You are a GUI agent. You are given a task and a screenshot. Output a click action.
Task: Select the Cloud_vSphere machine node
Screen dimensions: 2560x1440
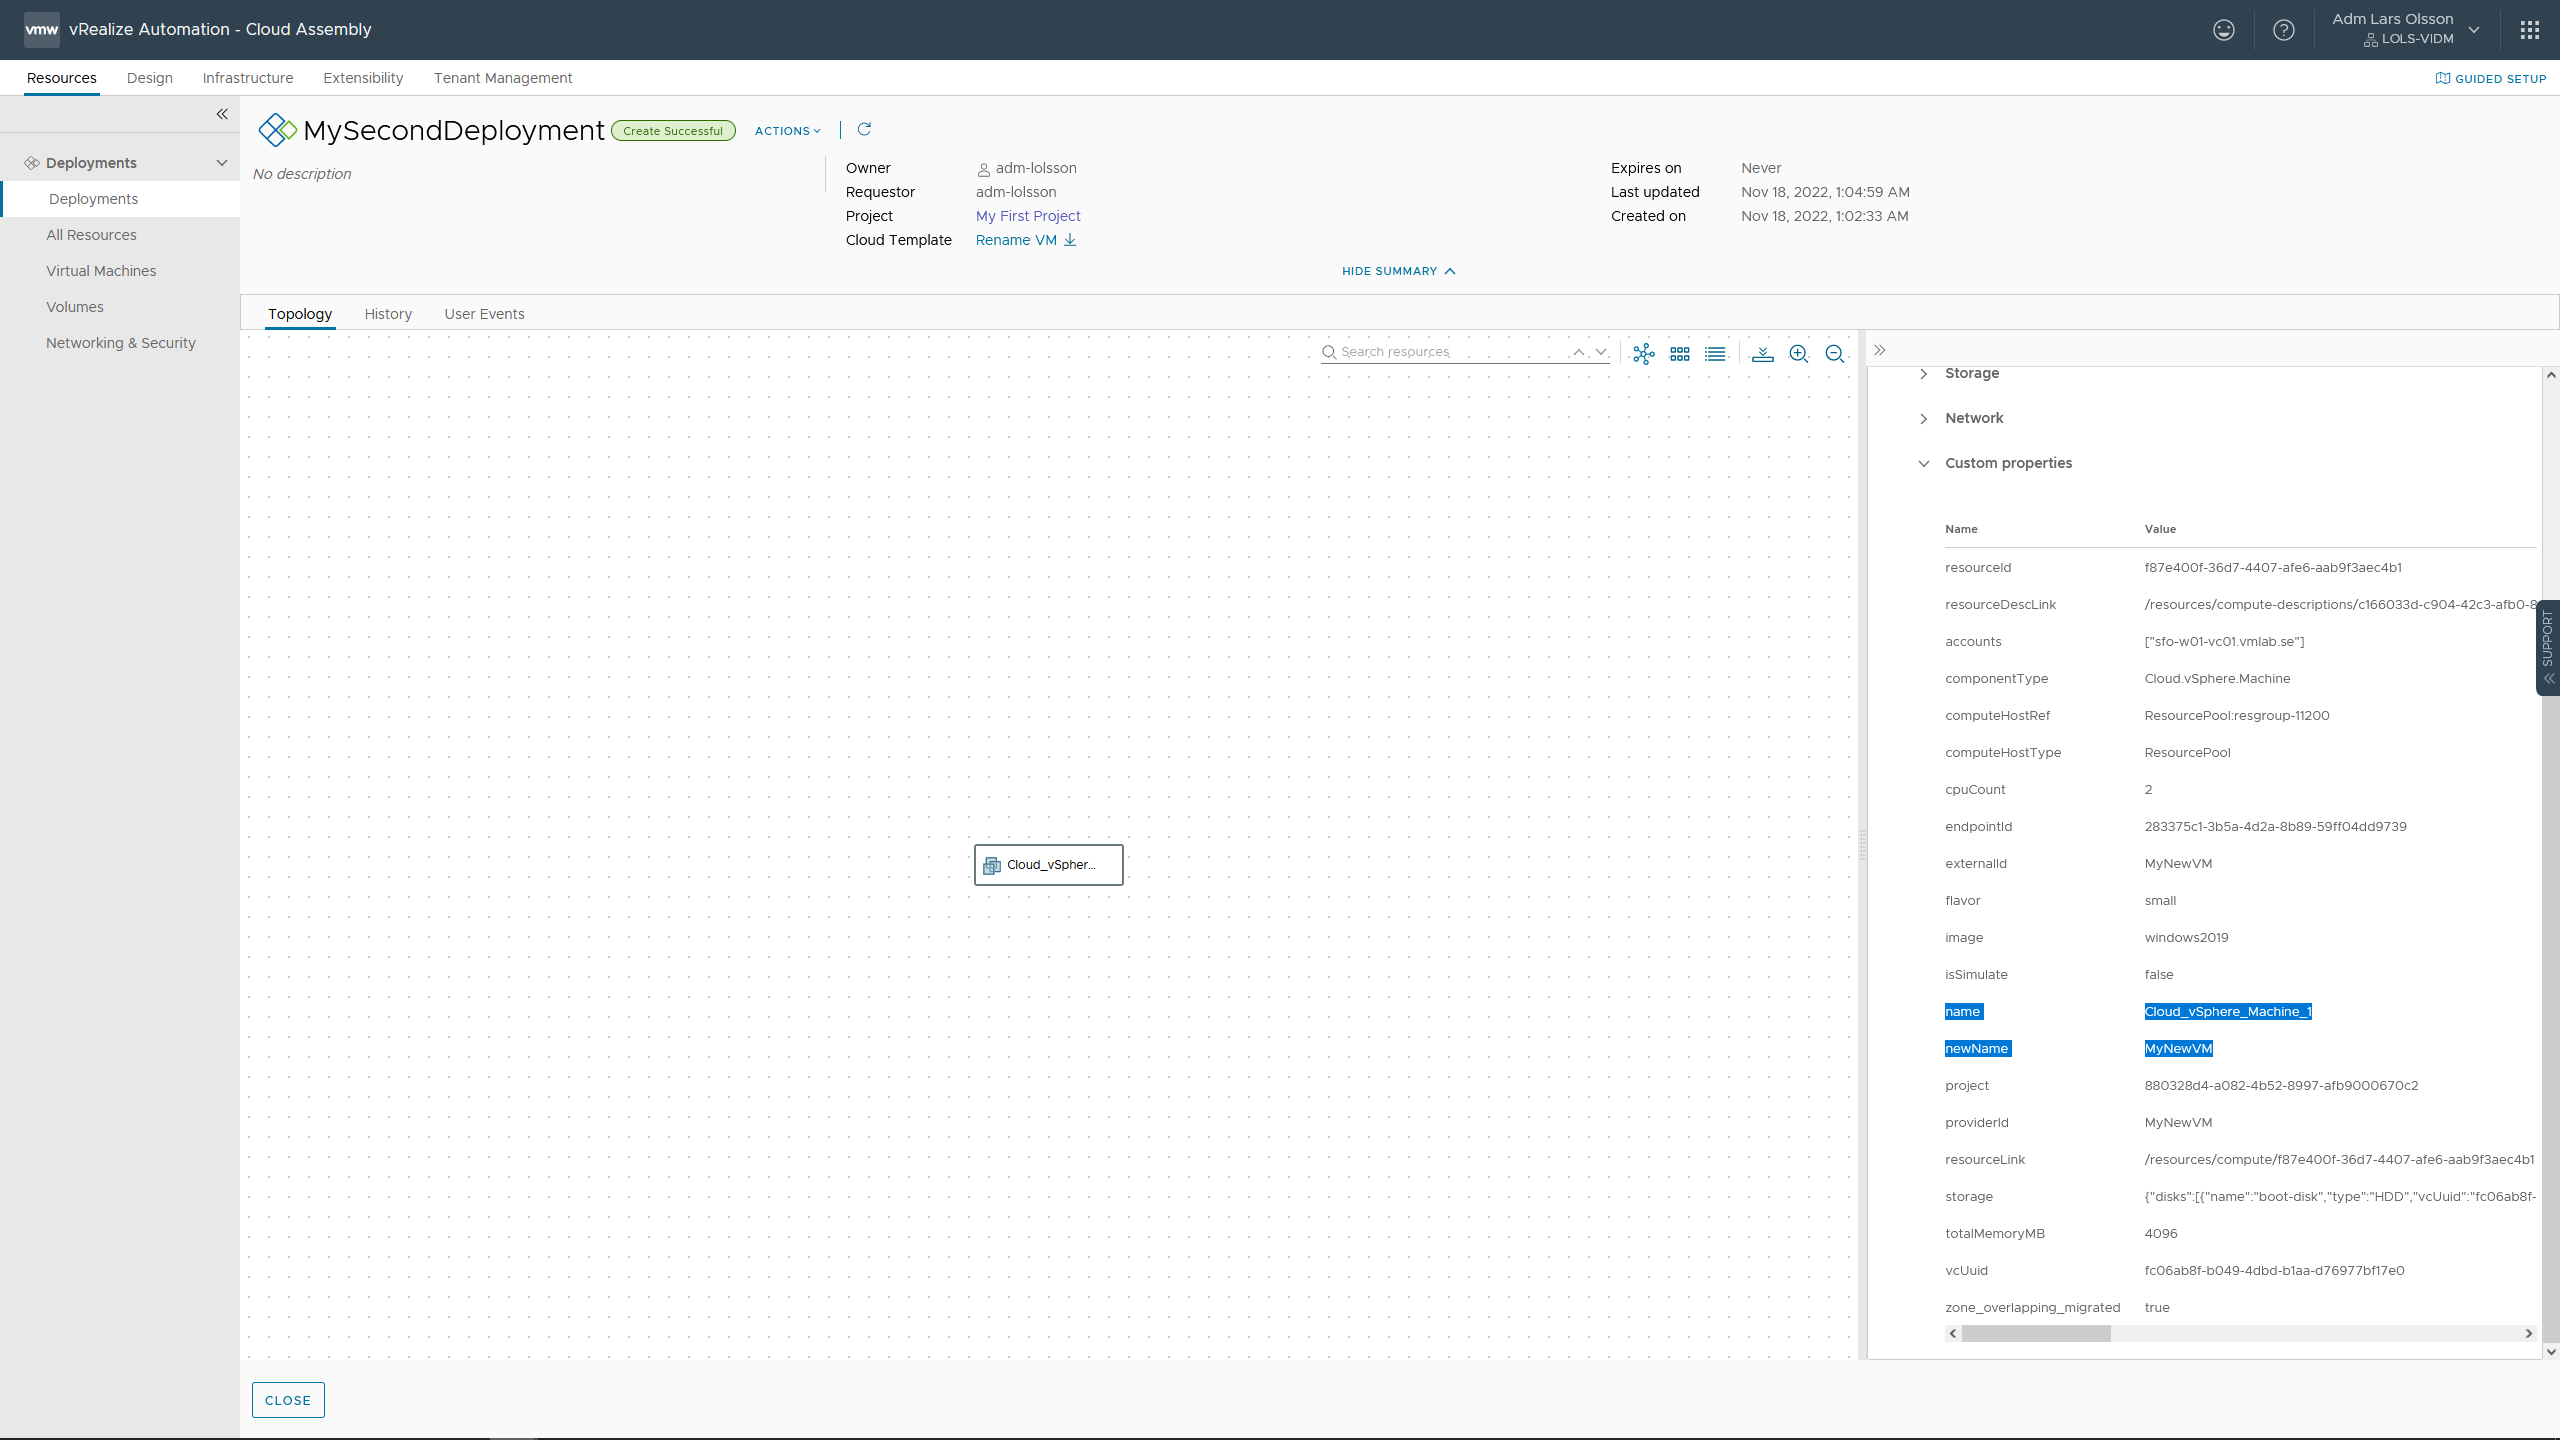(x=1049, y=865)
